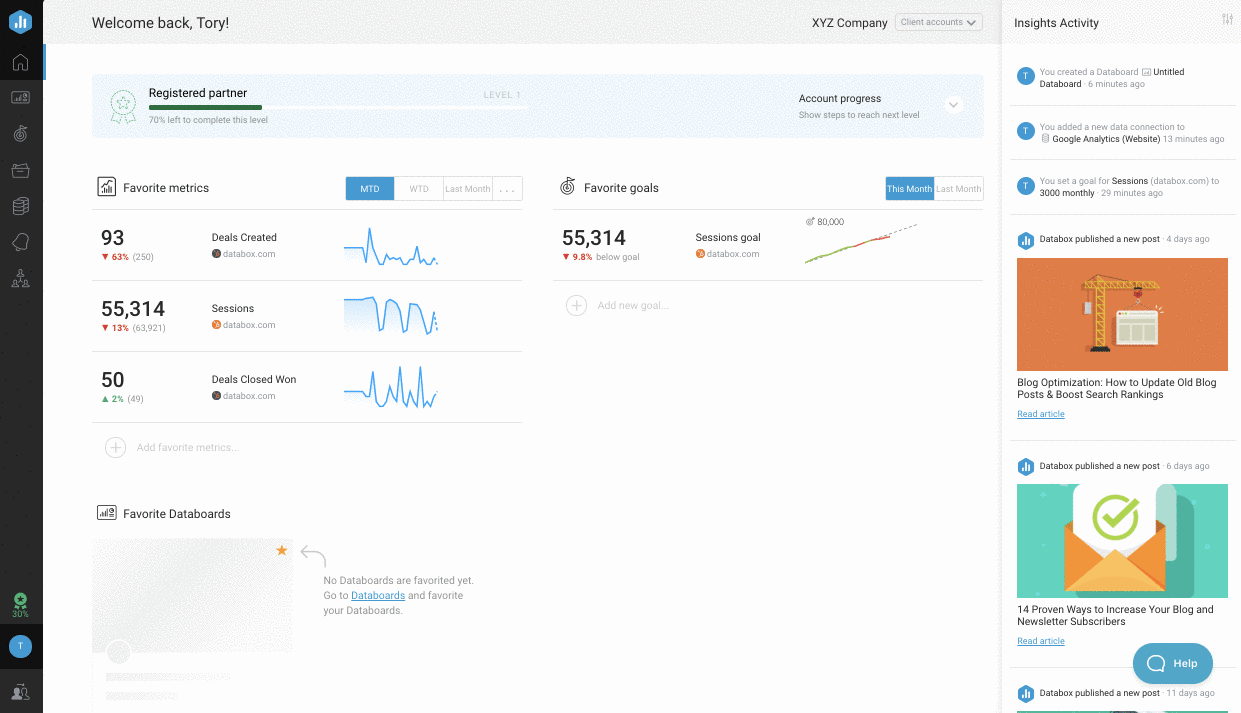Open the Databoards chart icon in left sidebar
The width and height of the screenshot is (1241, 713).
tap(20, 98)
